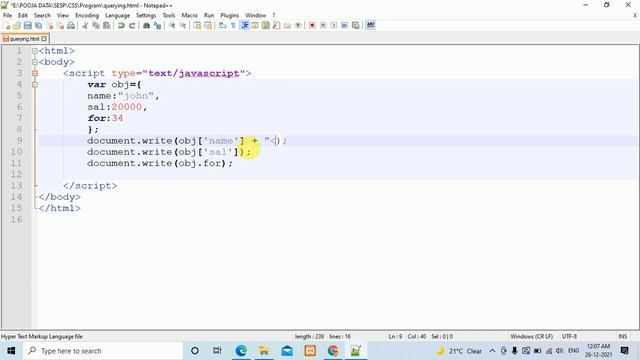Print the document via toolbar Print icon
Screen dimensions: 640x360
coord(71,25)
